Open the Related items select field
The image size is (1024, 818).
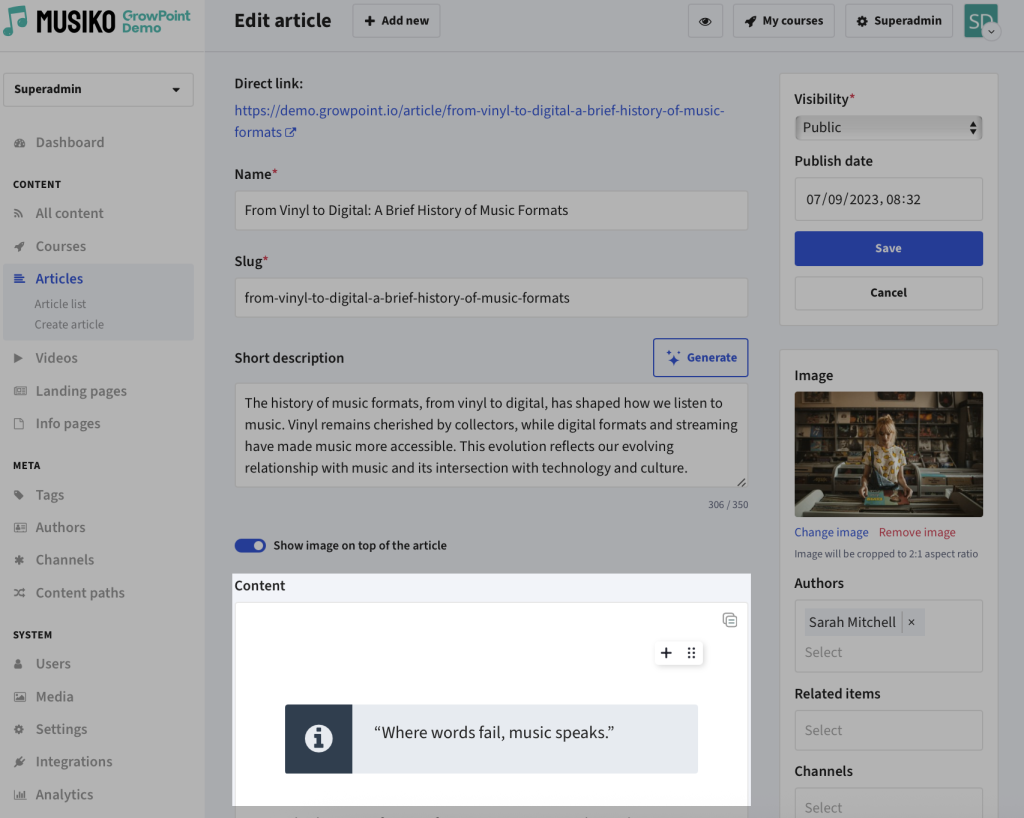point(888,730)
